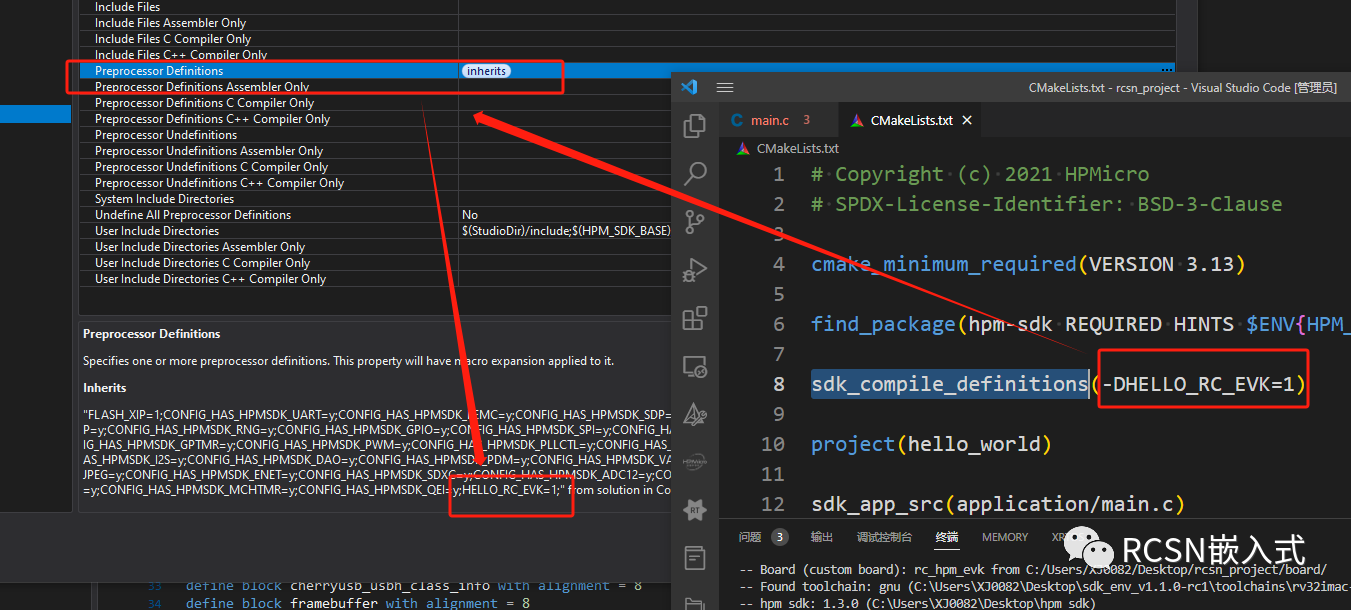The height and width of the screenshot is (610, 1351).
Task: Click the problems count badge 3 in panel
Action: pos(780,537)
